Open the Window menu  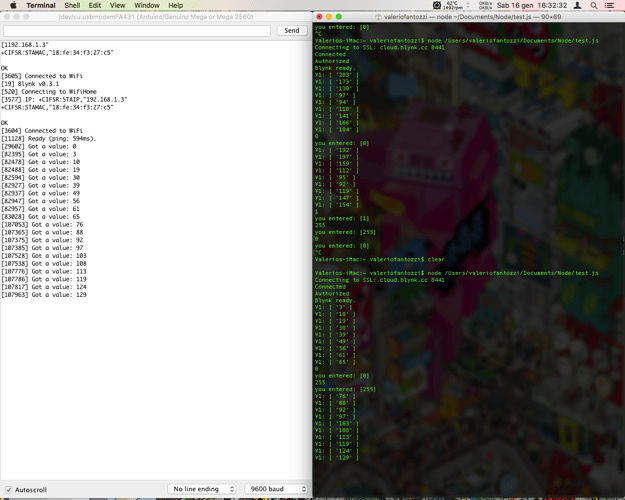pyautogui.click(x=147, y=5)
